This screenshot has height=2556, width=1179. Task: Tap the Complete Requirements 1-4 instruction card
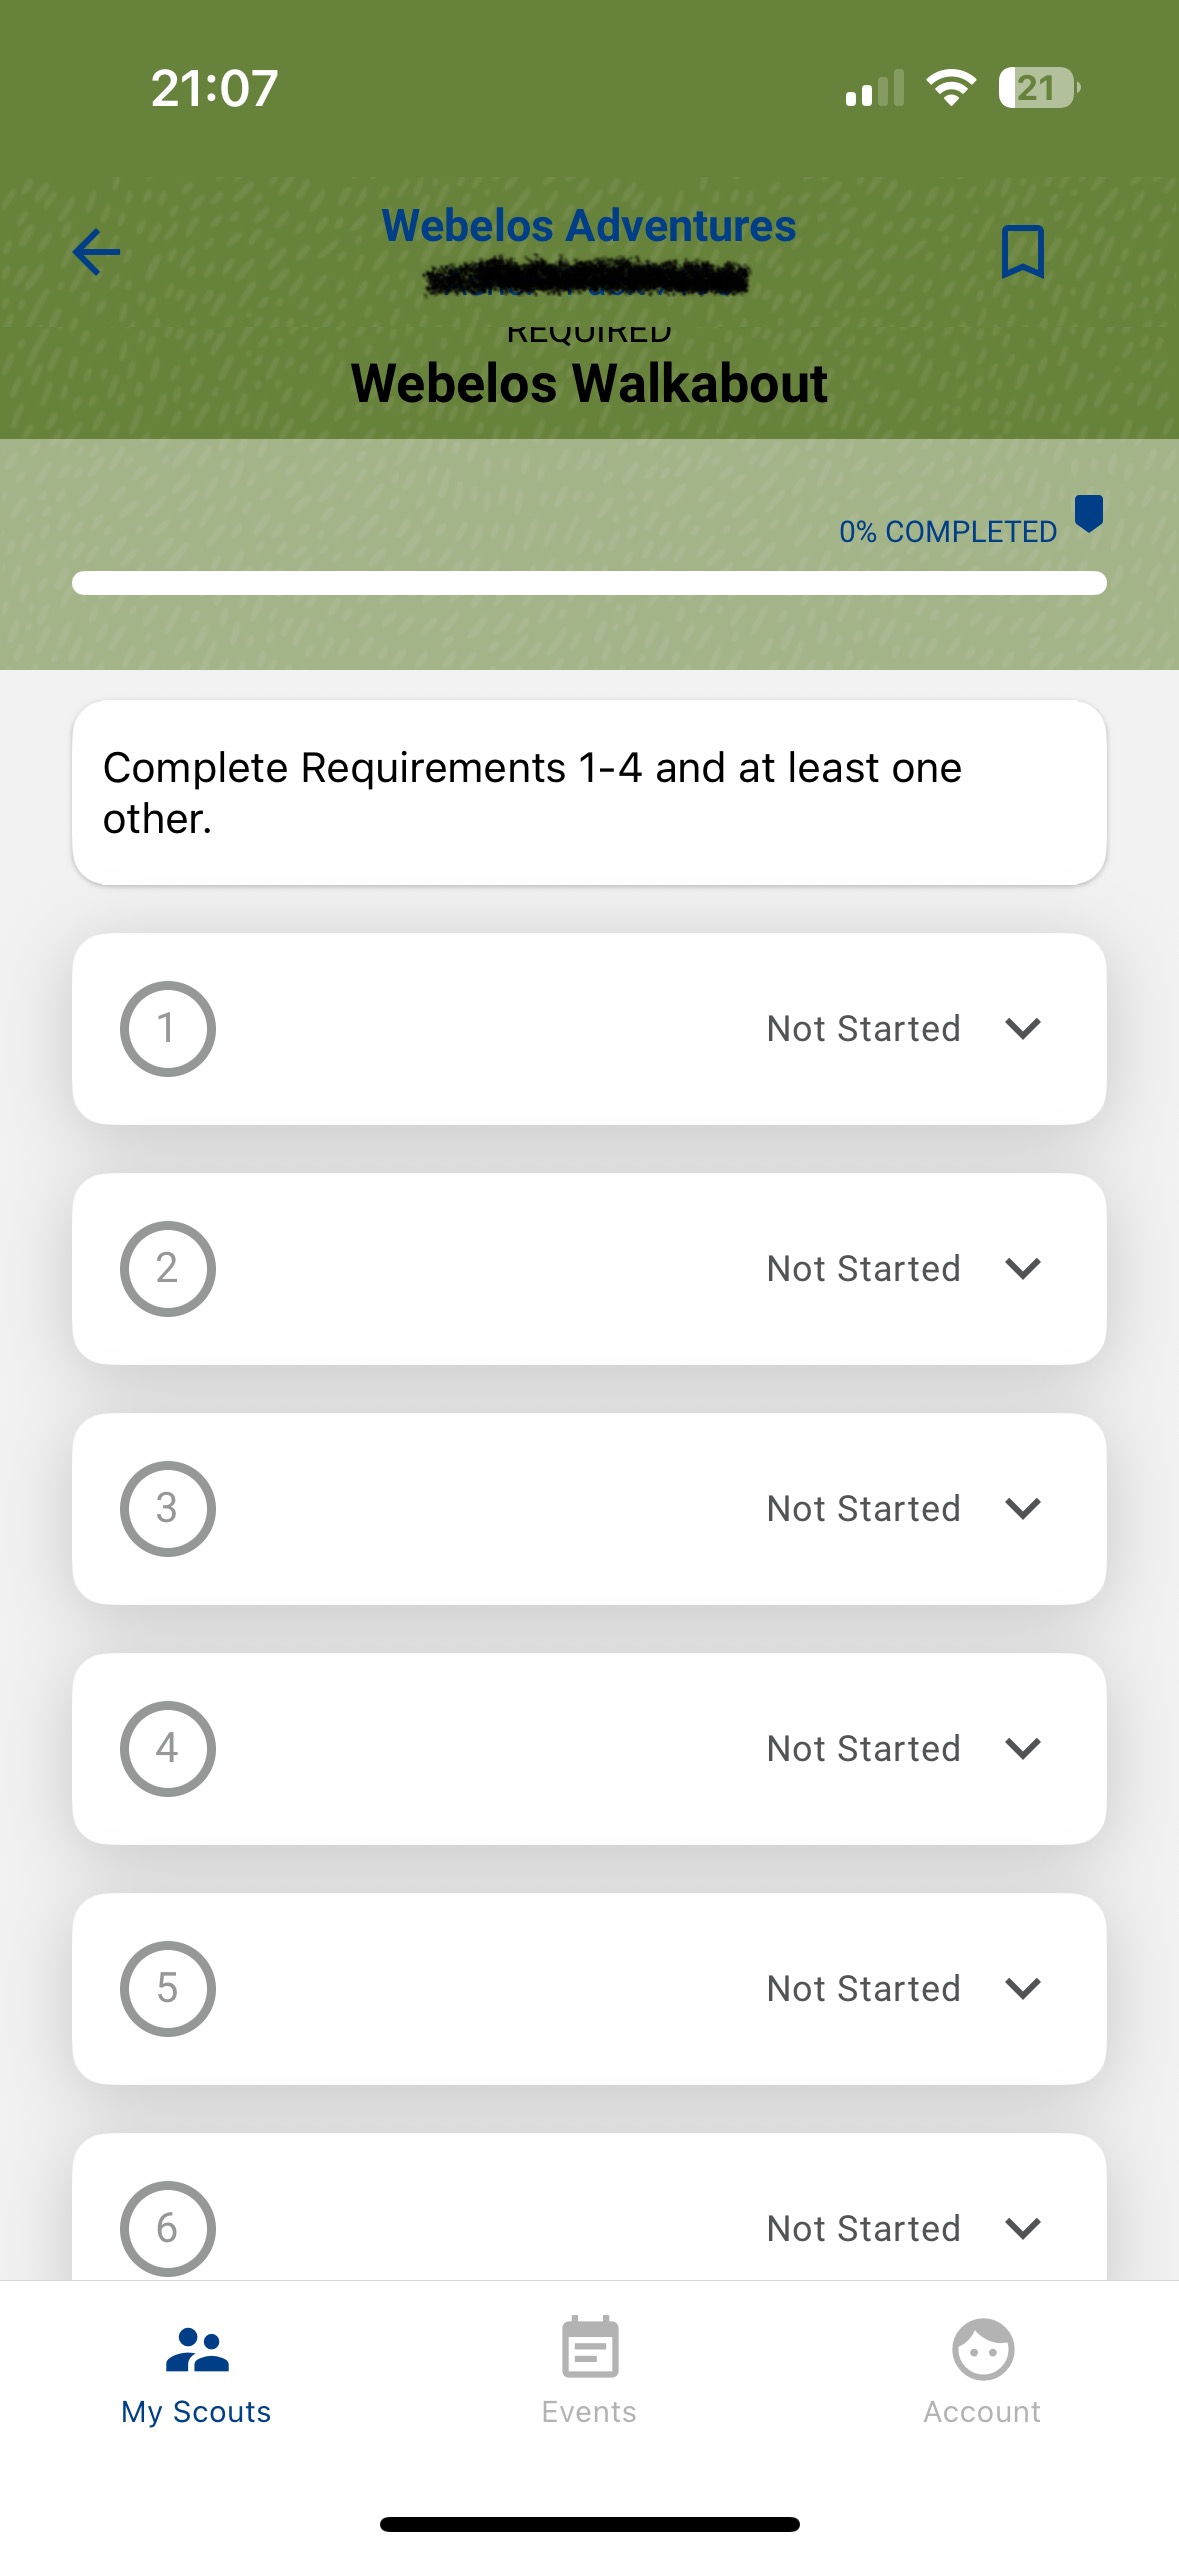589,793
